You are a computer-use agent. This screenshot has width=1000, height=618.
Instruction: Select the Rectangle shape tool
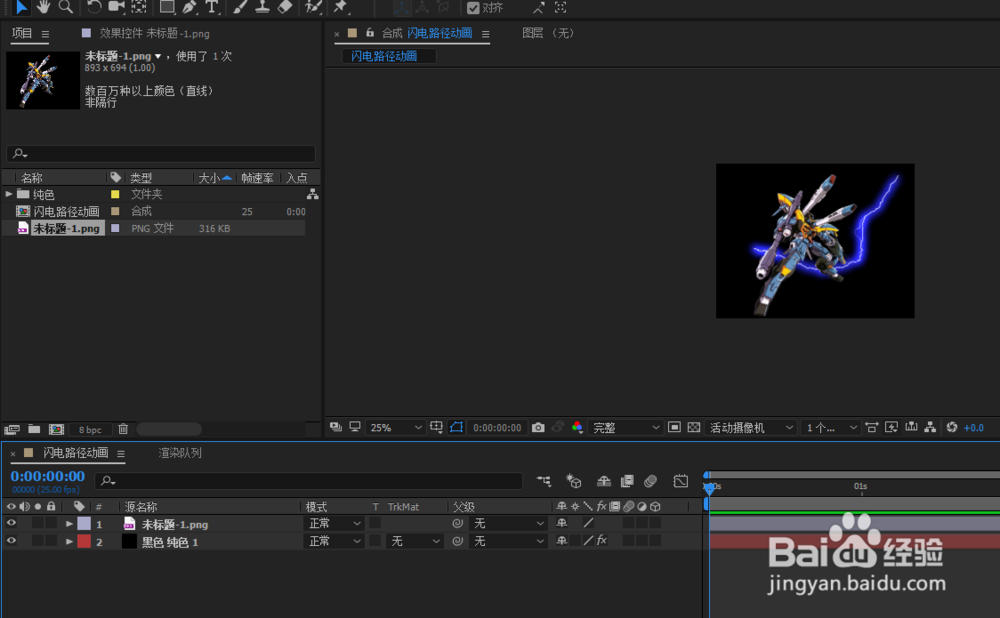click(167, 7)
